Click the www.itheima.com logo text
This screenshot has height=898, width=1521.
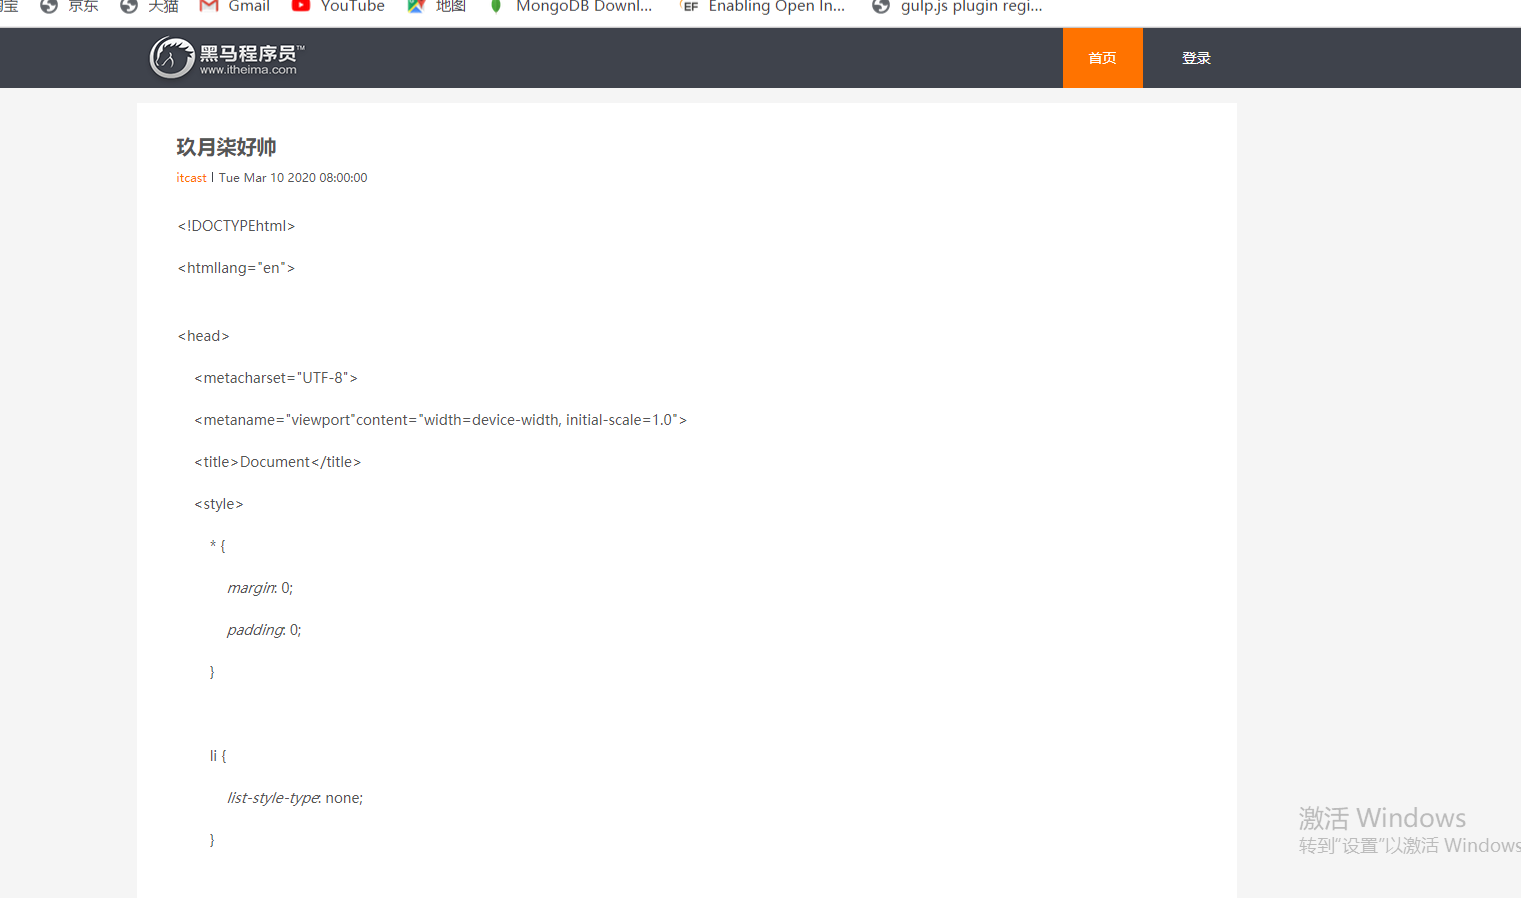[248, 70]
